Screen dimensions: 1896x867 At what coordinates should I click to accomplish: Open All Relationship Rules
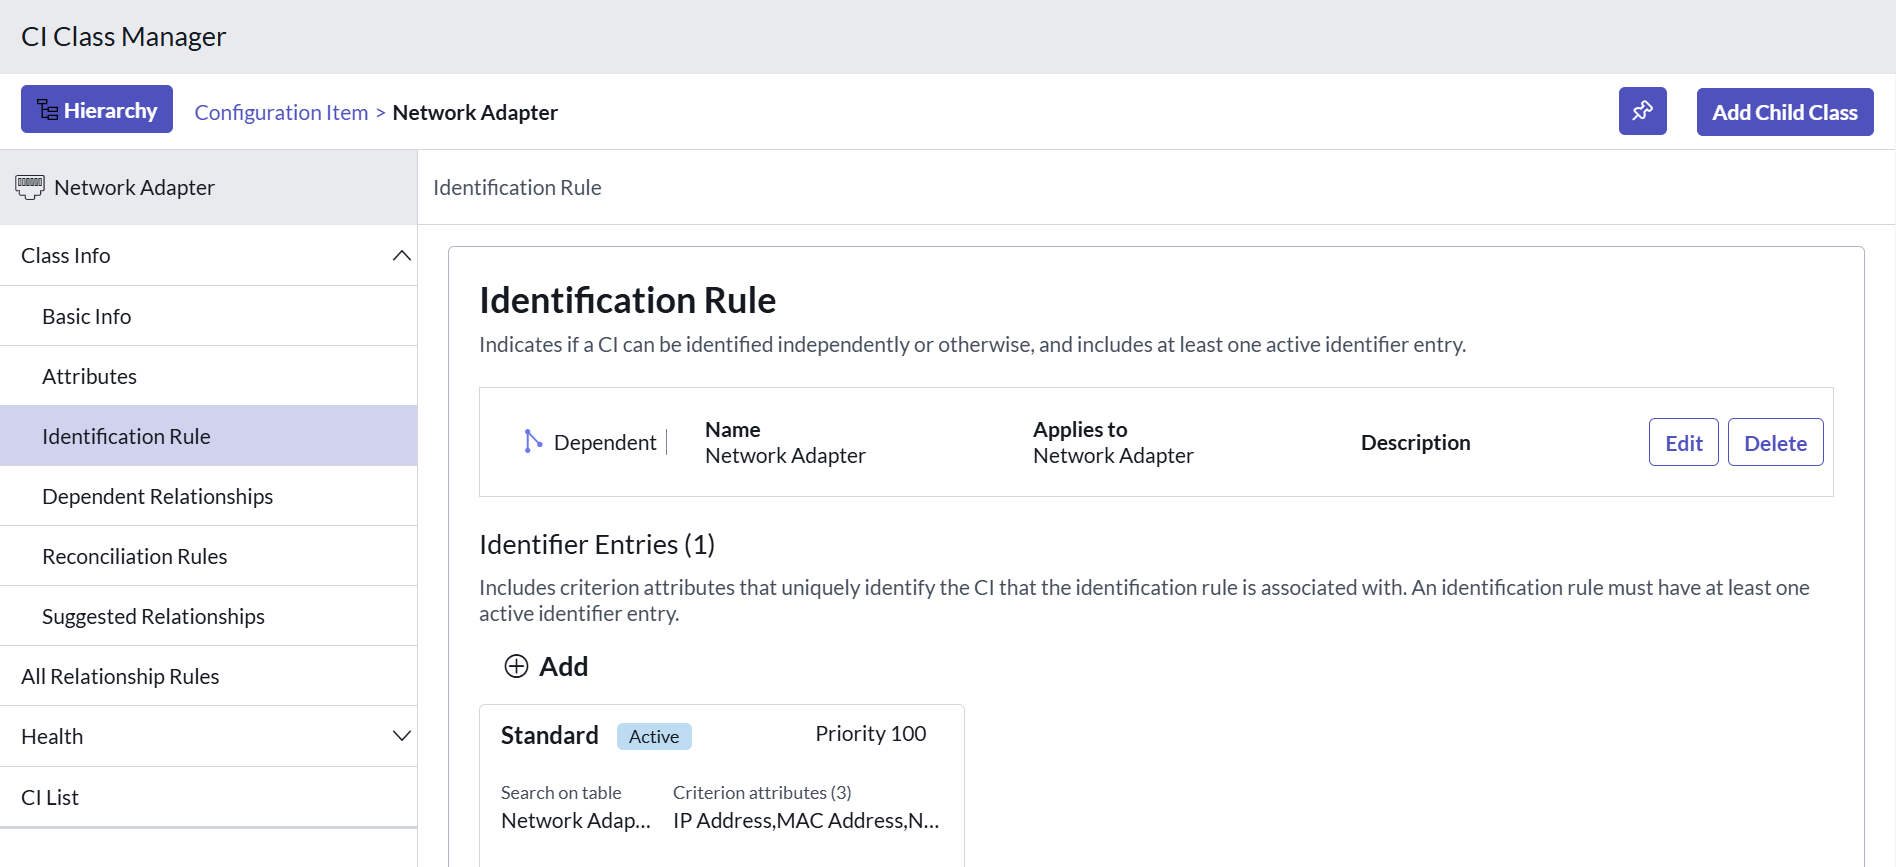pyautogui.click(x=120, y=677)
